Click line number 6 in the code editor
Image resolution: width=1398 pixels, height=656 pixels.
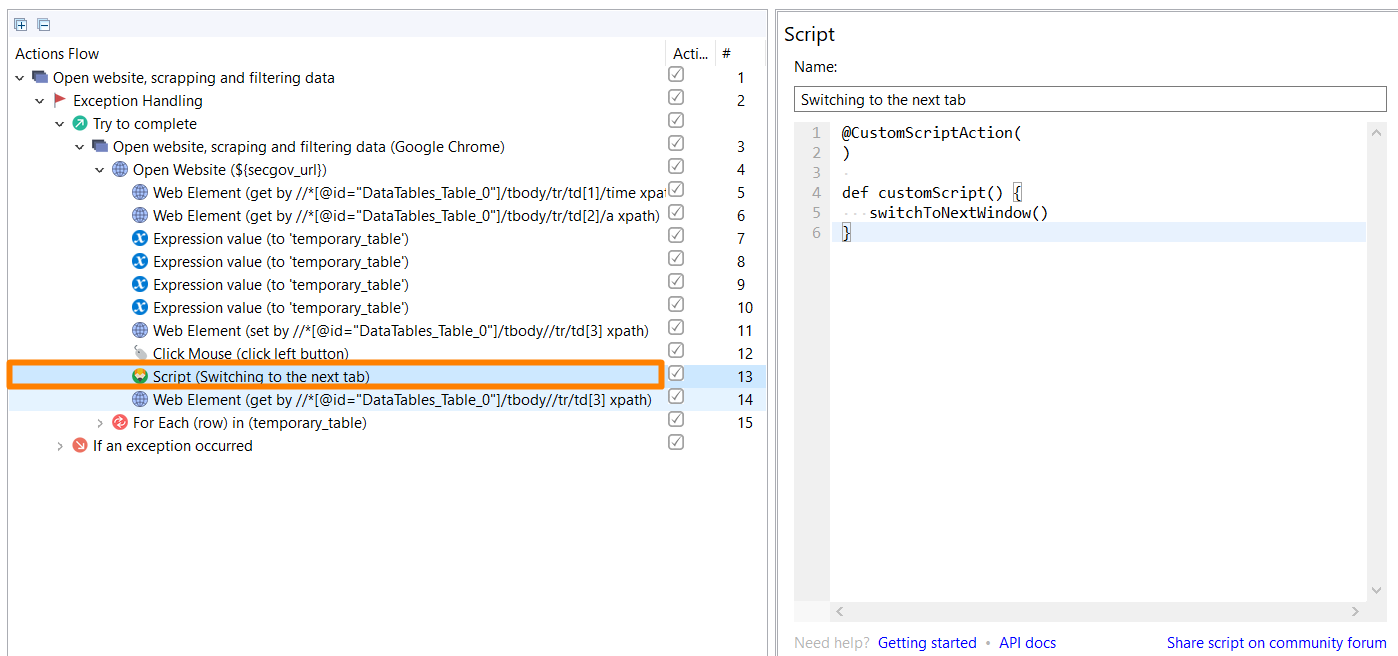(816, 232)
